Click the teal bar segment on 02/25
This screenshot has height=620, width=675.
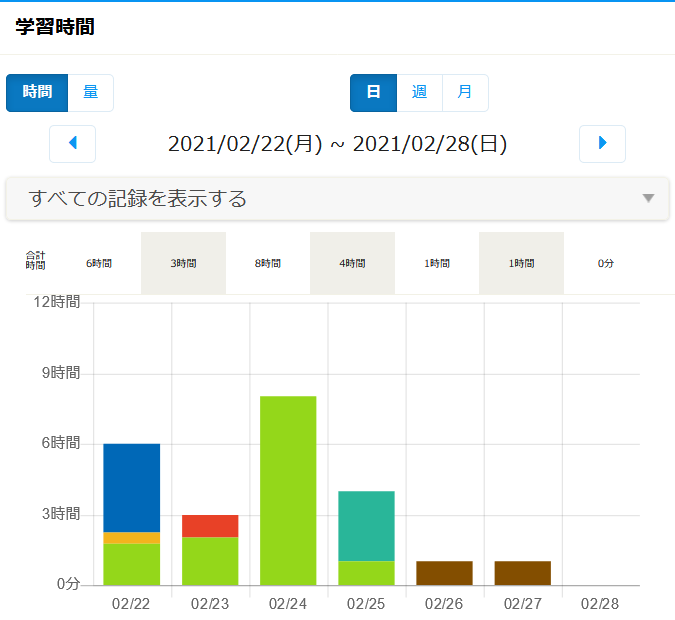pos(366,526)
